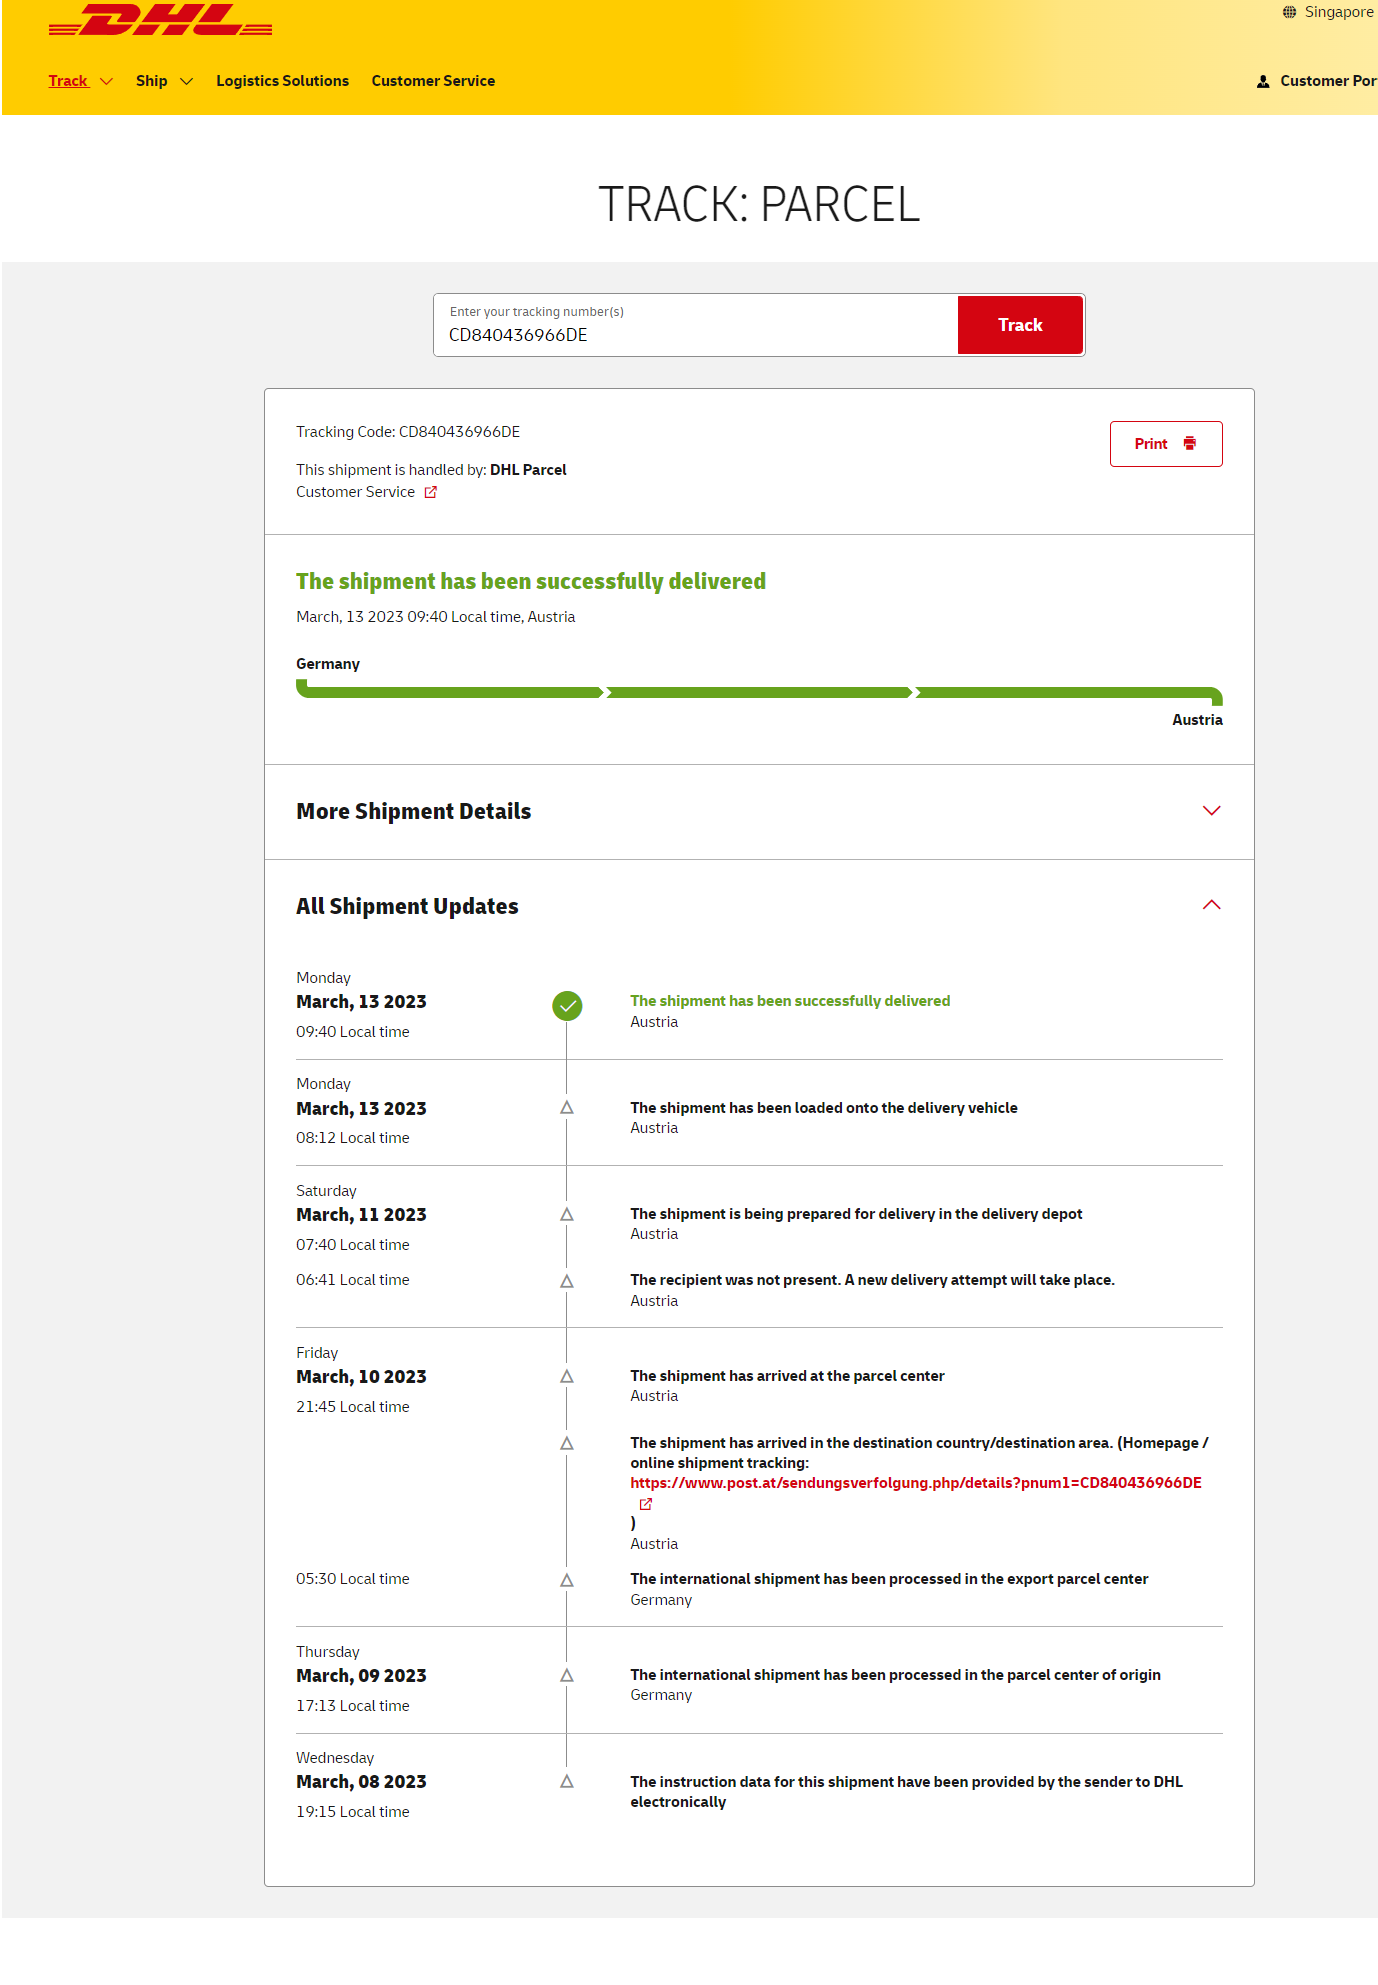Click the Customer Service link under DHL Parcel
Screen dimensions: 1378x1985
coord(355,492)
